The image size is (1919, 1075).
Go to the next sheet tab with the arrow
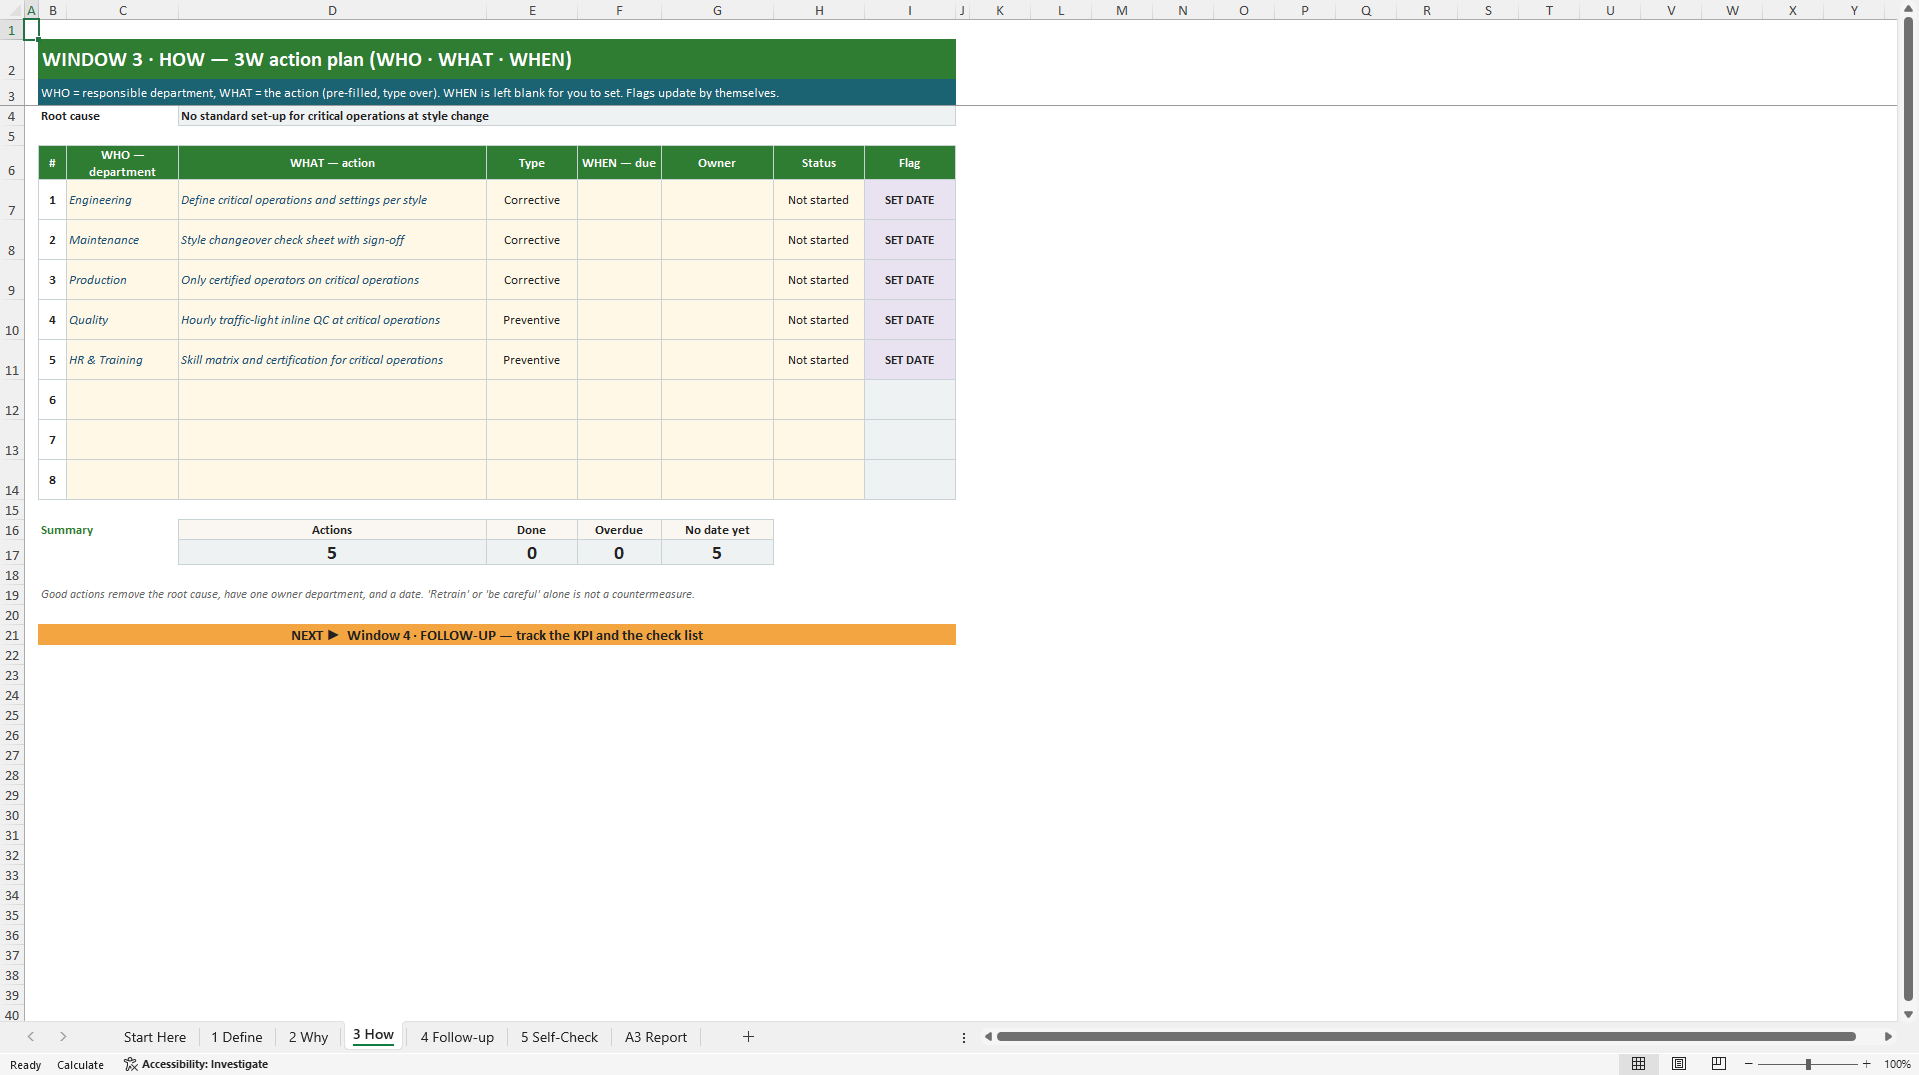[63, 1037]
